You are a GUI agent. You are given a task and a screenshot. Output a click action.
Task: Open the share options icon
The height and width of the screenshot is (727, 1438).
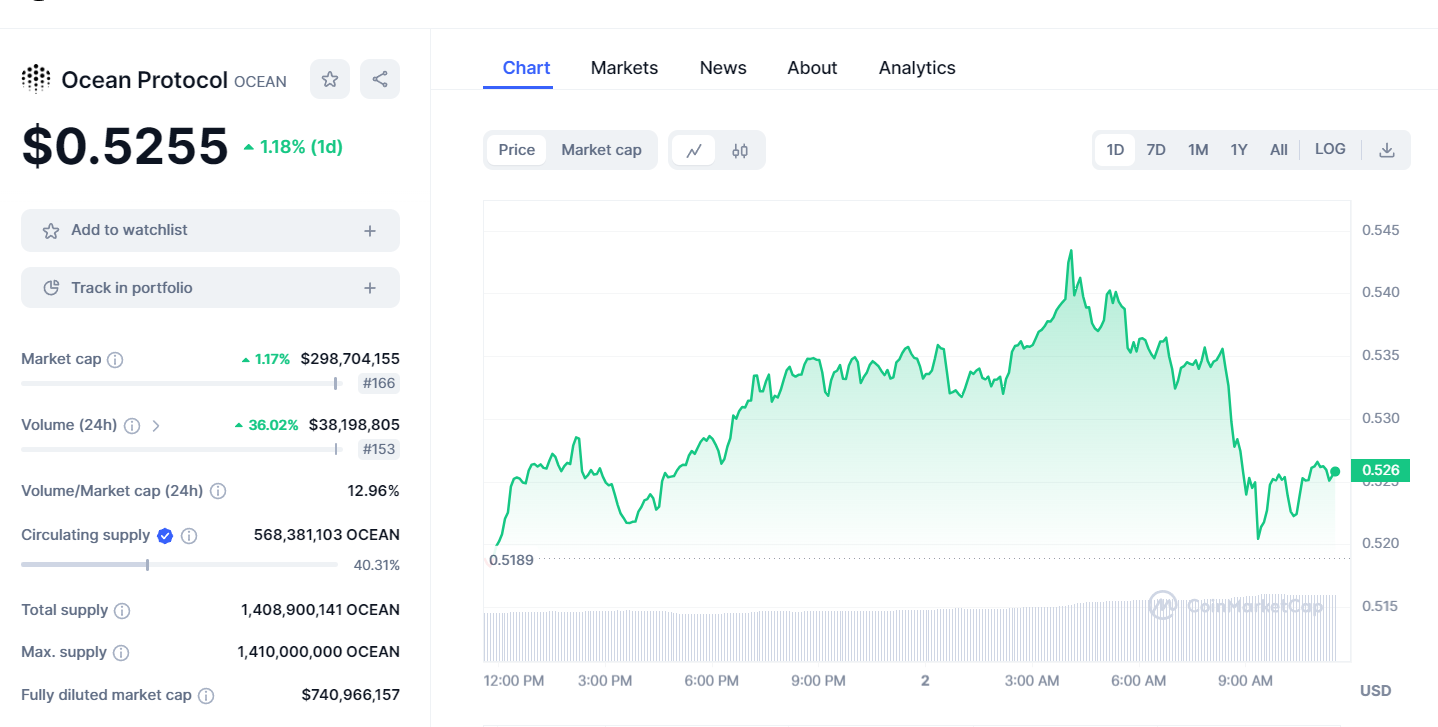click(x=380, y=79)
